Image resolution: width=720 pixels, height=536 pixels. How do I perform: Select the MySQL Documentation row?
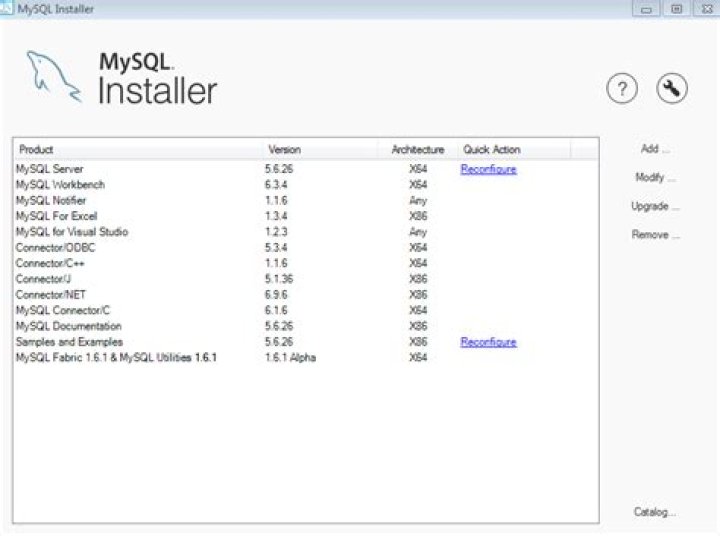306,326
